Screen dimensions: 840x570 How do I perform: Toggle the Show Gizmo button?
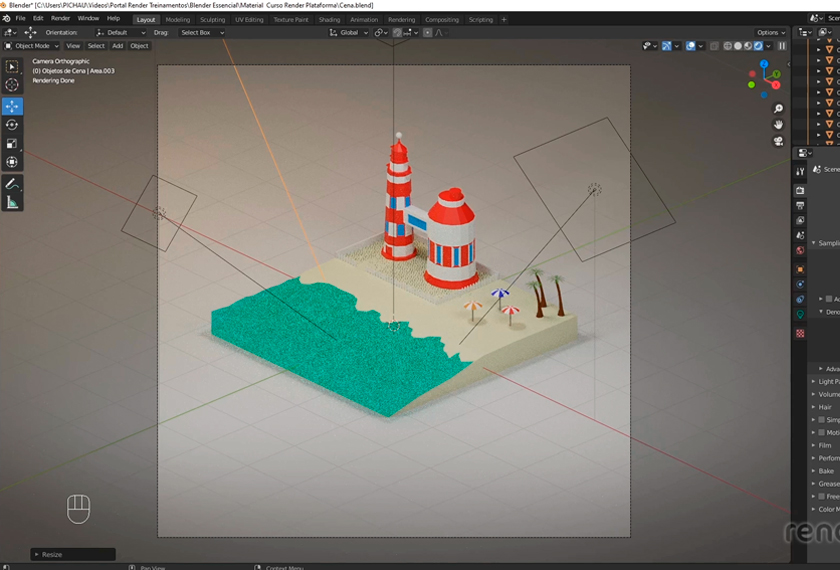coord(666,46)
